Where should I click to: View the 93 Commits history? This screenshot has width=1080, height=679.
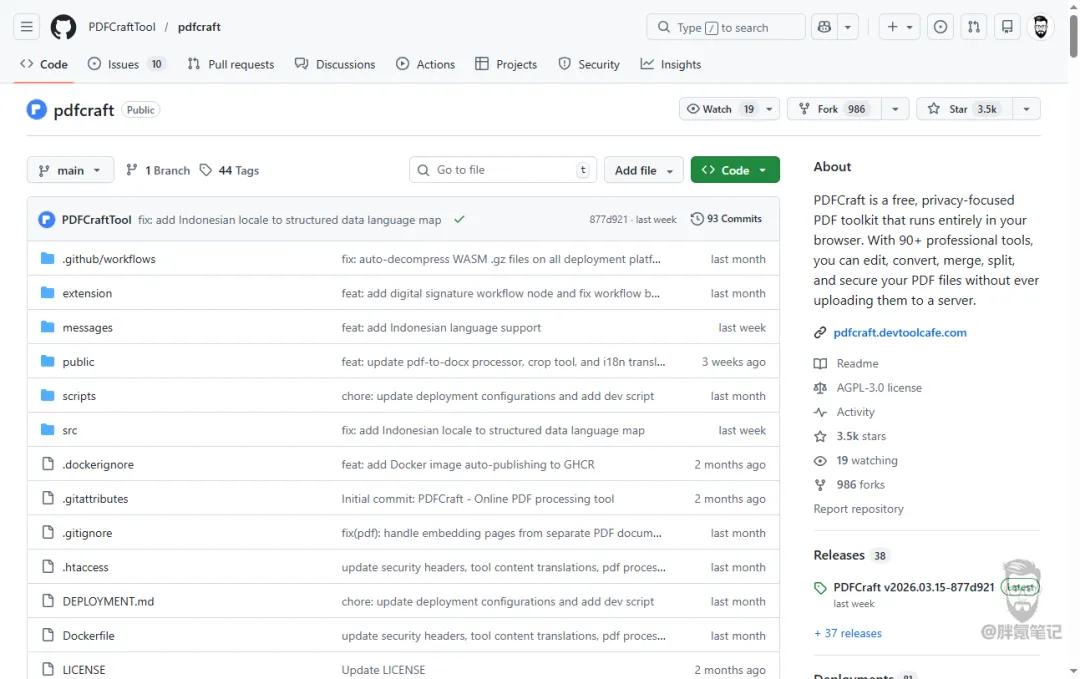click(726, 219)
